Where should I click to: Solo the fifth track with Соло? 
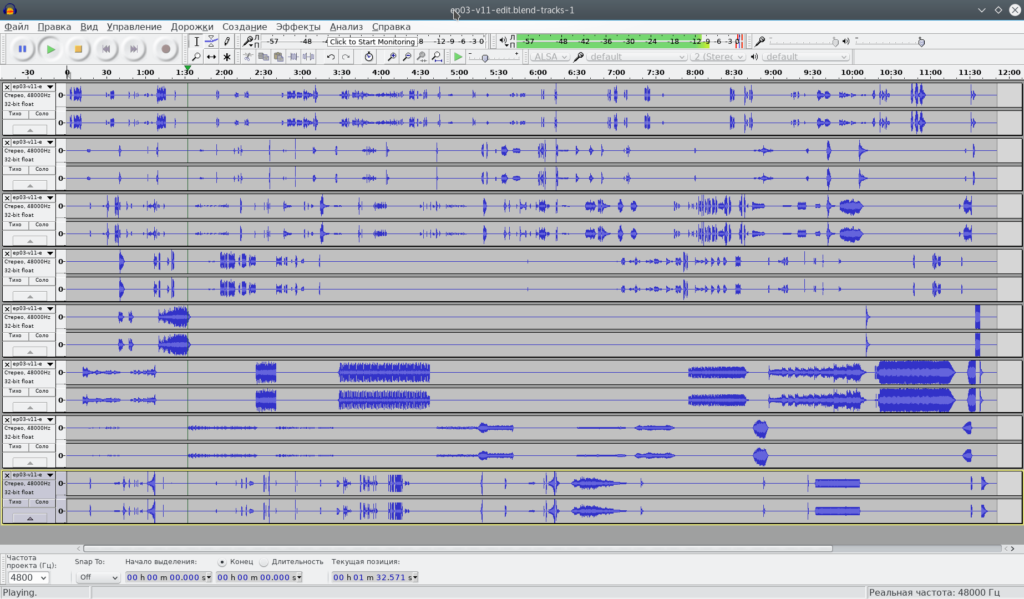pyautogui.click(x=42, y=336)
